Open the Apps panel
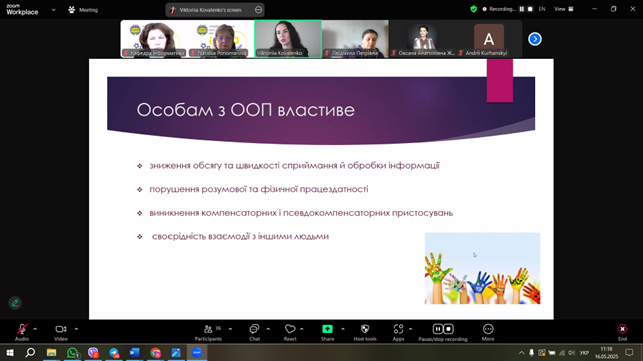The width and height of the screenshot is (643, 361). click(x=398, y=332)
